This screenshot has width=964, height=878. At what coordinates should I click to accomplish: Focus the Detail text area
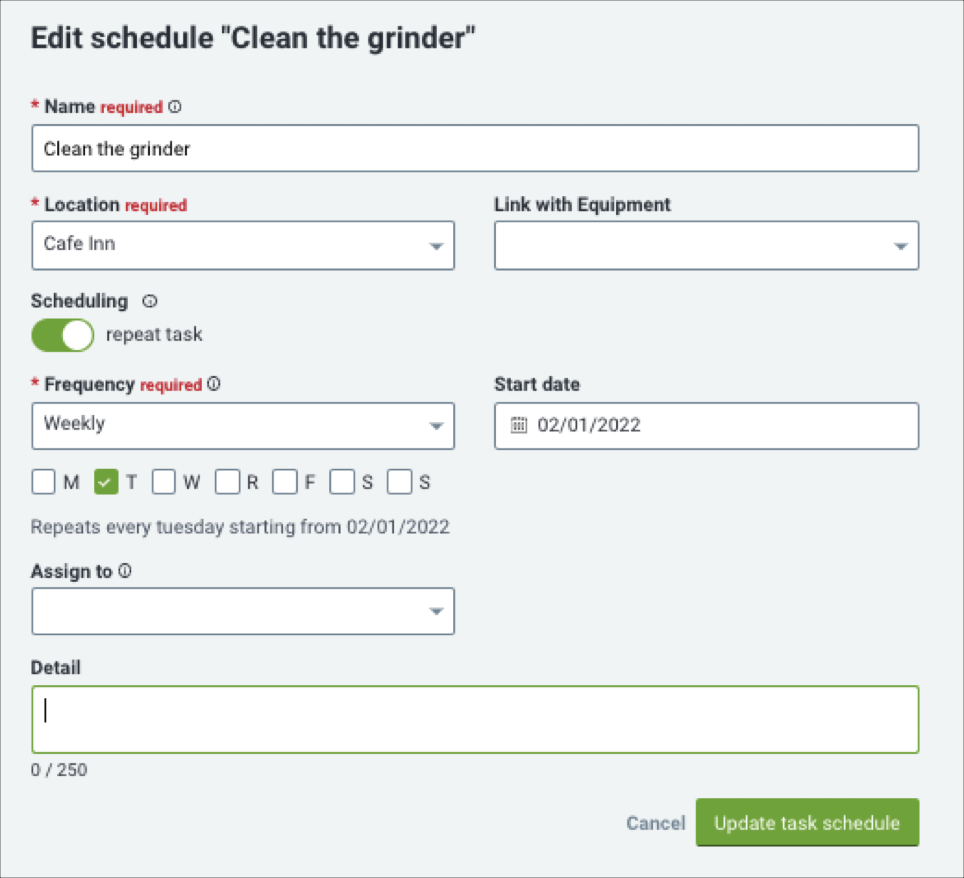pyautogui.click(x=475, y=719)
